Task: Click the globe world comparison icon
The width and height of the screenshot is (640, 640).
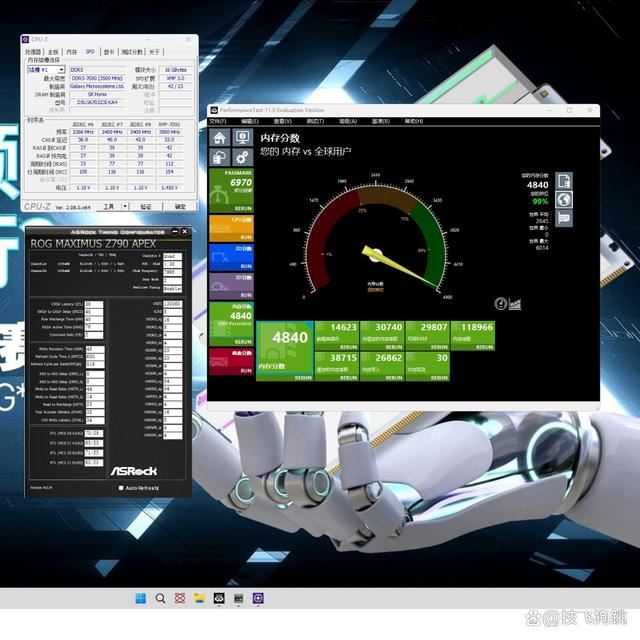Action: pos(564,200)
